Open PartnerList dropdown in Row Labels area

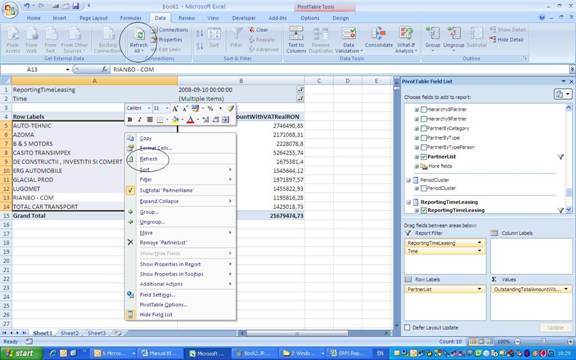click(x=479, y=289)
